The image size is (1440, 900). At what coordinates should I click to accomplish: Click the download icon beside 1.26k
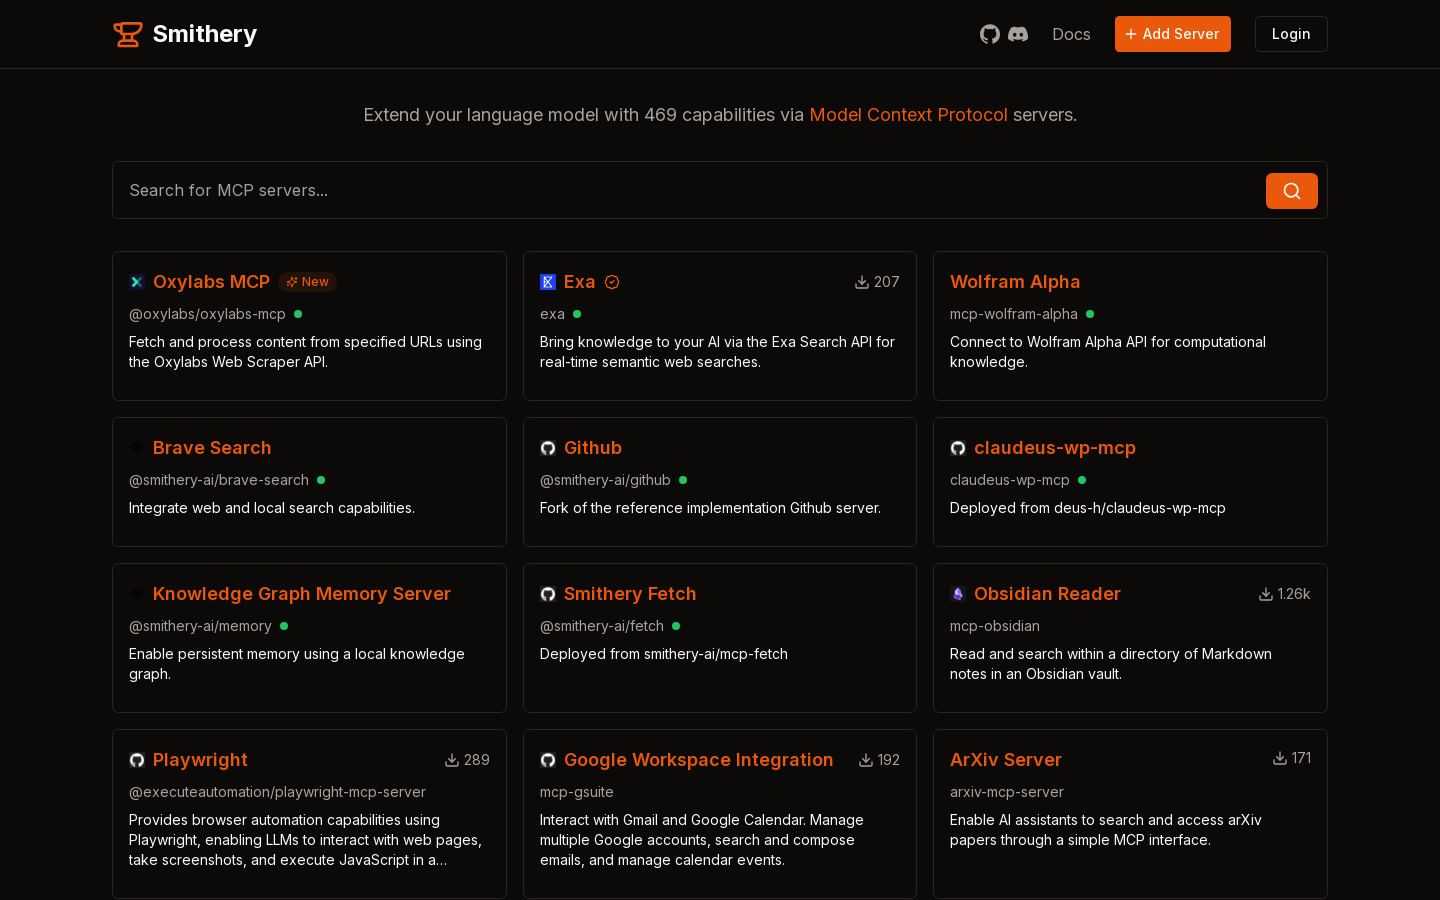pos(1266,594)
